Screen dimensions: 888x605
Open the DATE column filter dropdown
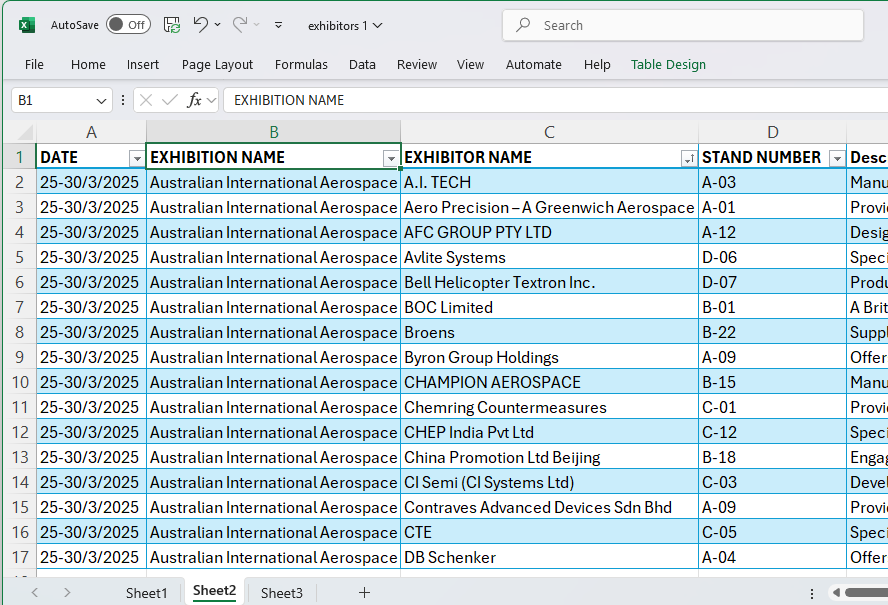[136, 159]
